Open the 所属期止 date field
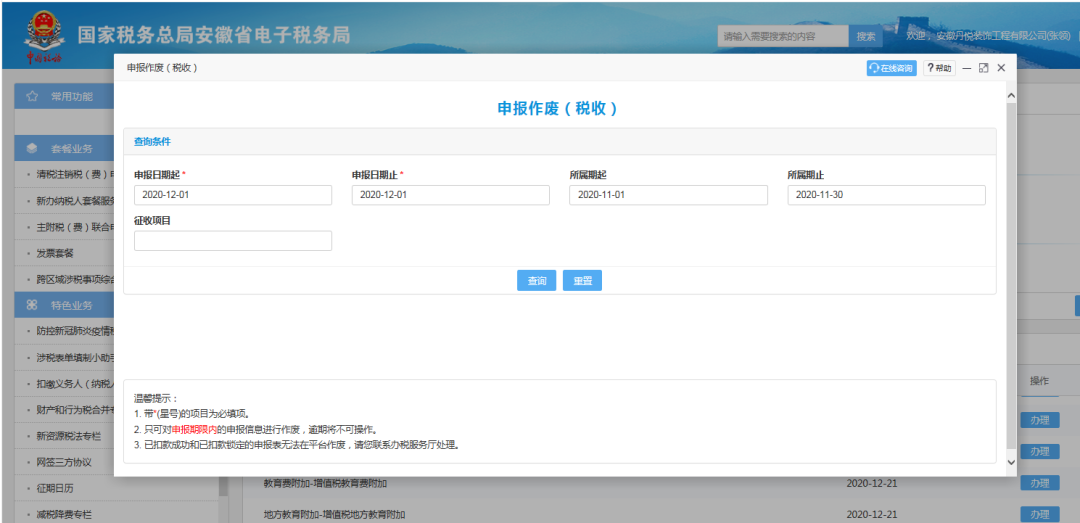Viewport: 1080px width, 523px height. (x=886, y=195)
